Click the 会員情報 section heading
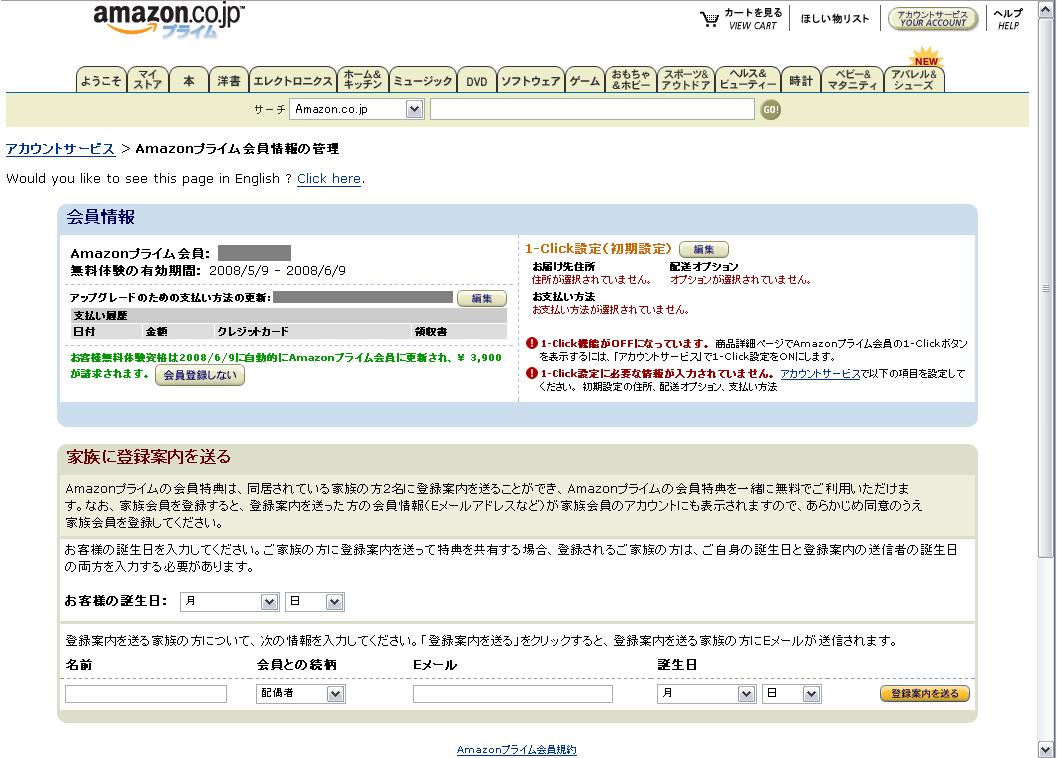The height and width of the screenshot is (758, 1057). 100,217
